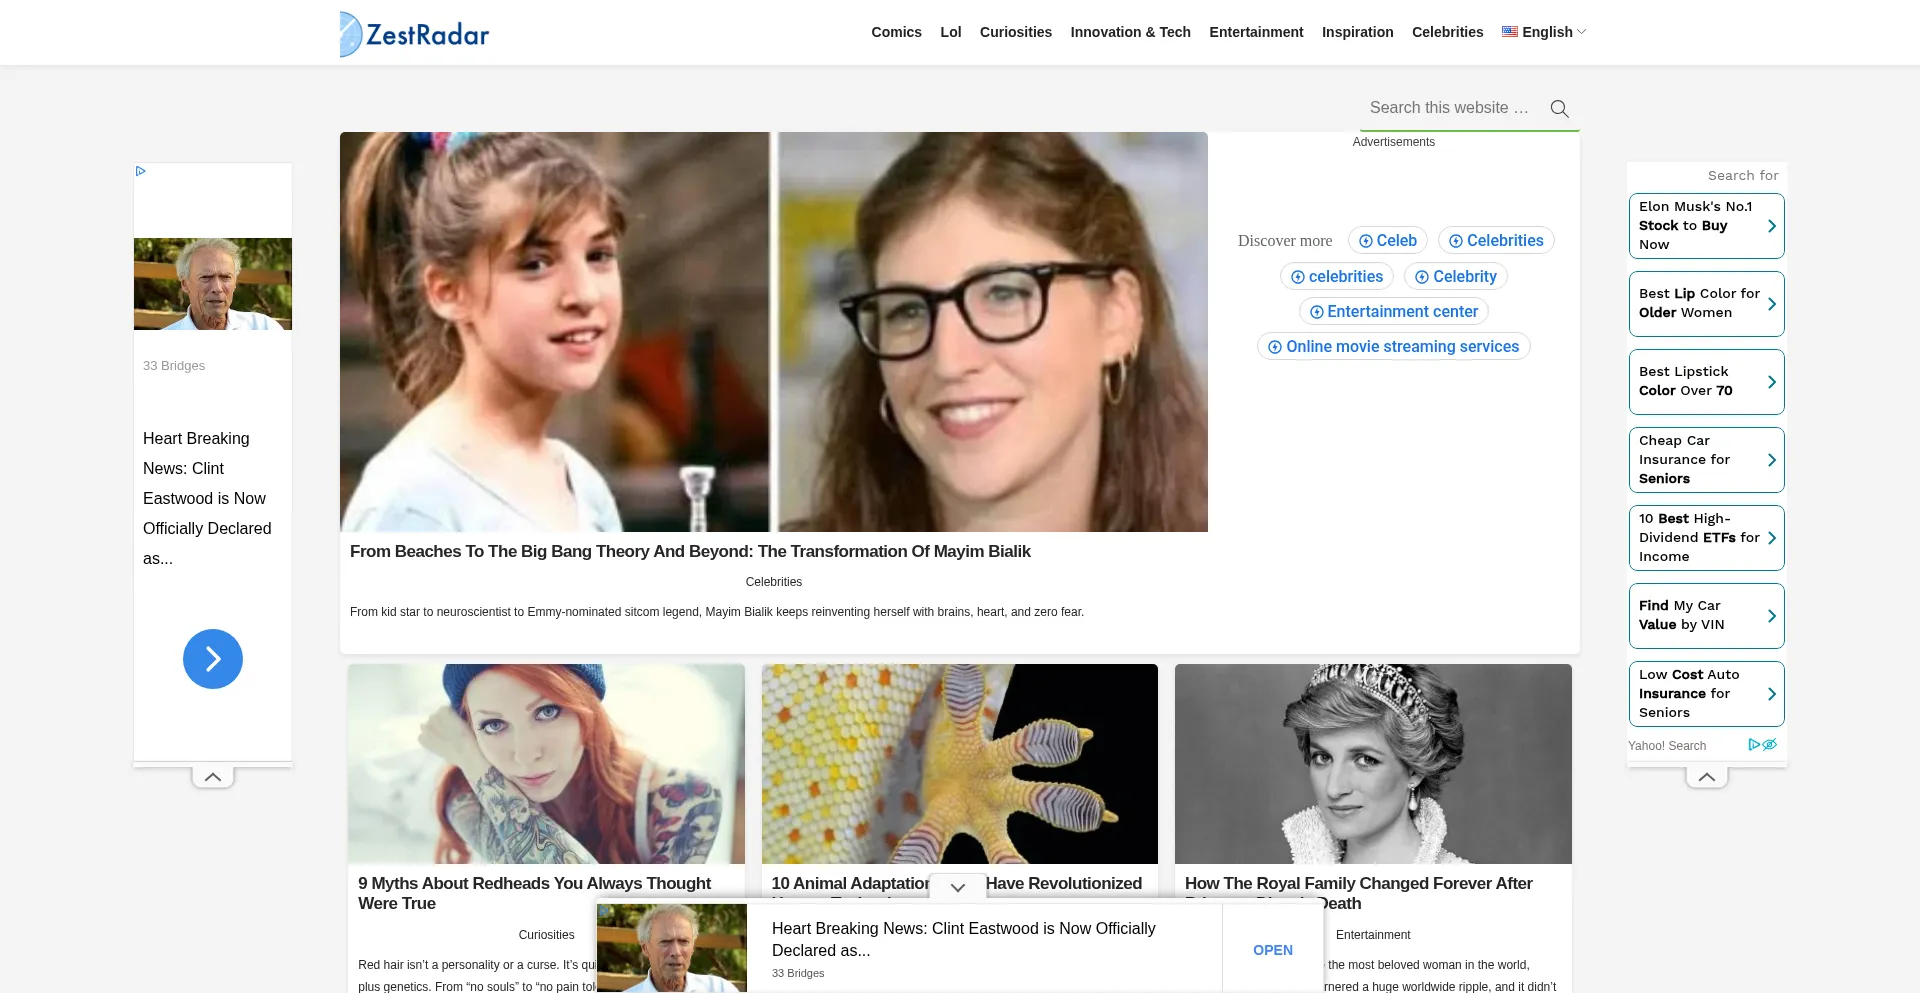This screenshot has width=1920, height=993.
Task: Go to Innovation & Tech section
Action: point(1130,32)
